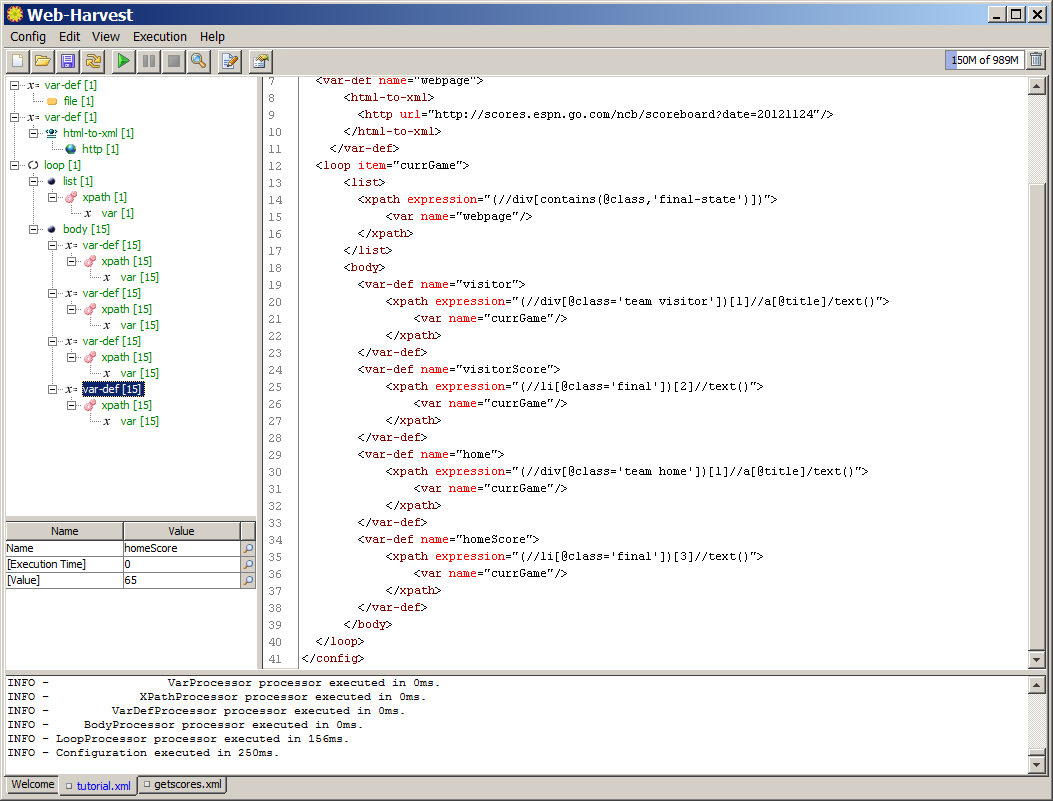
Task: Click the 150M of 989M memory bar
Action: pos(984,60)
